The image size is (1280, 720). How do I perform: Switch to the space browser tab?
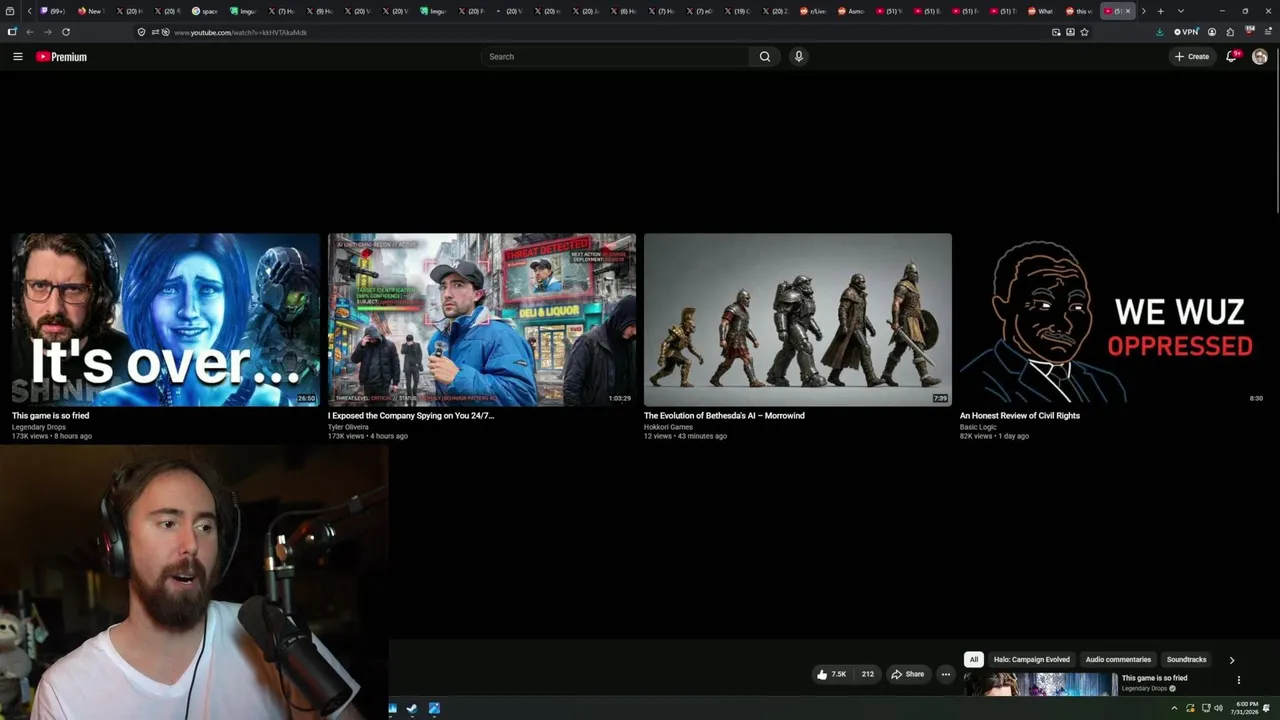pos(206,11)
